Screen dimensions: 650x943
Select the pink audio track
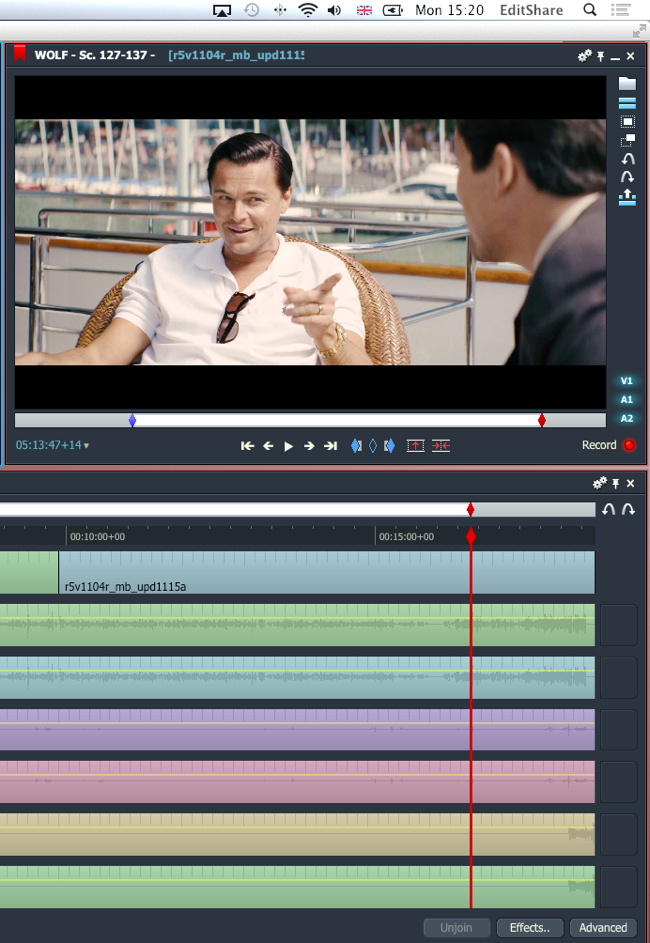click(x=297, y=782)
